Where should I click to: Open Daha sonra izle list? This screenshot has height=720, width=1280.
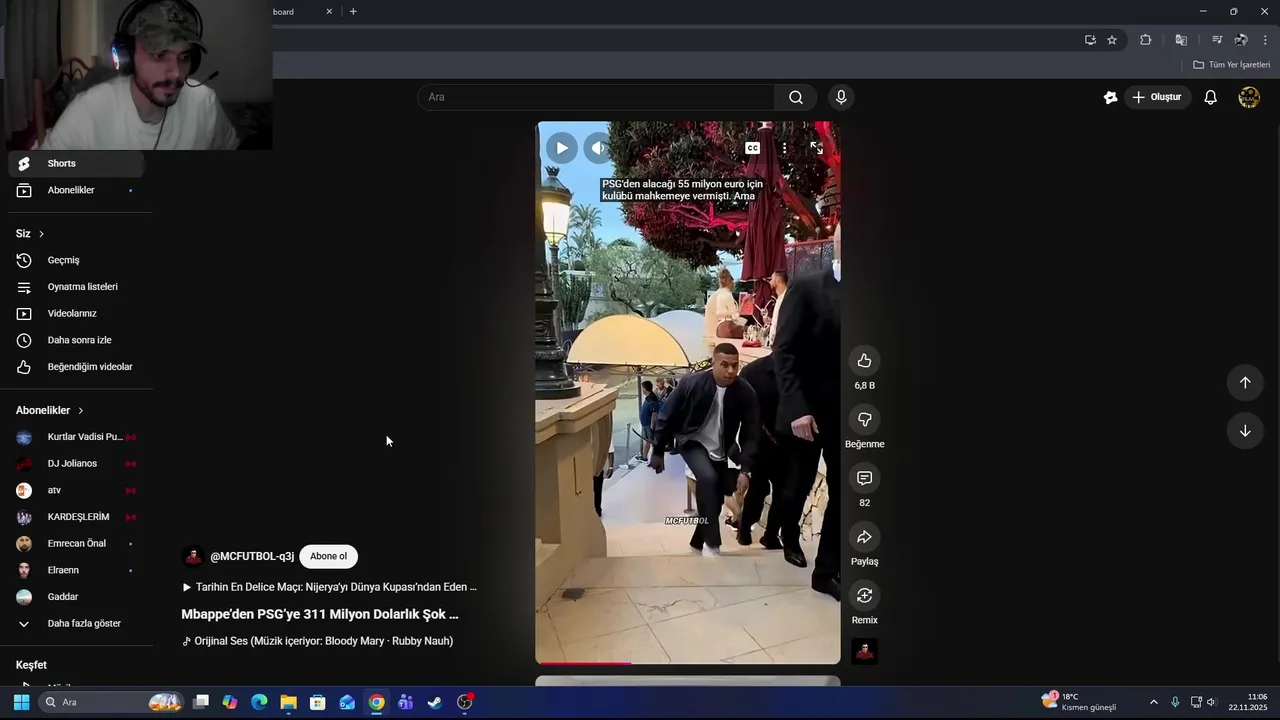point(76,340)
